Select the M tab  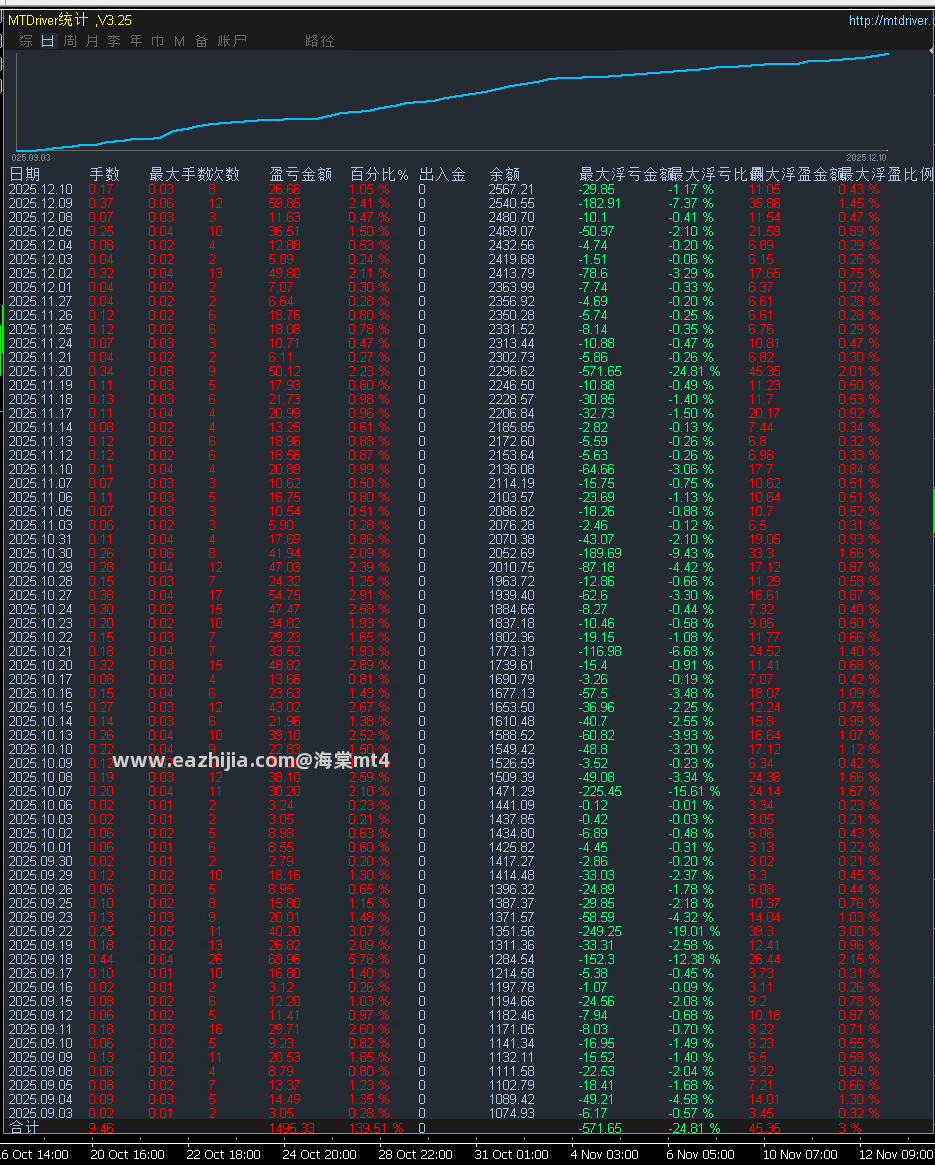coord(179,41)
